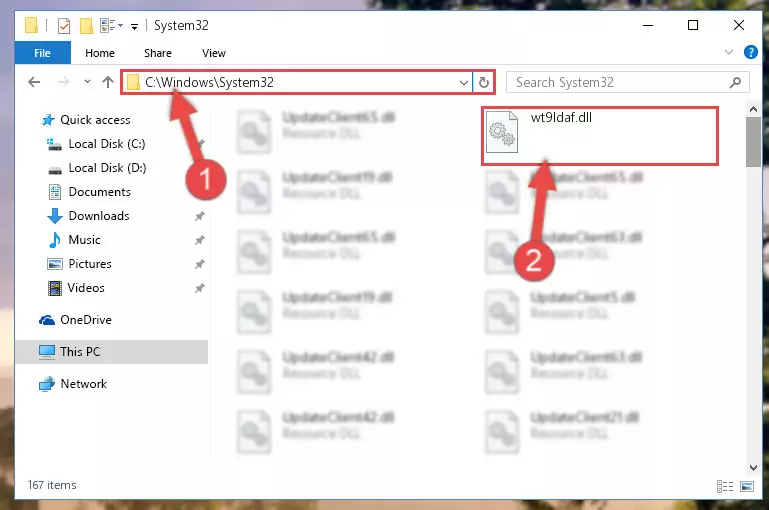This screenshot has width=769, height=510.
Task: Open Local Disk (C:) in sidebar
Action: pyautogui.click(x=107, y=144)
